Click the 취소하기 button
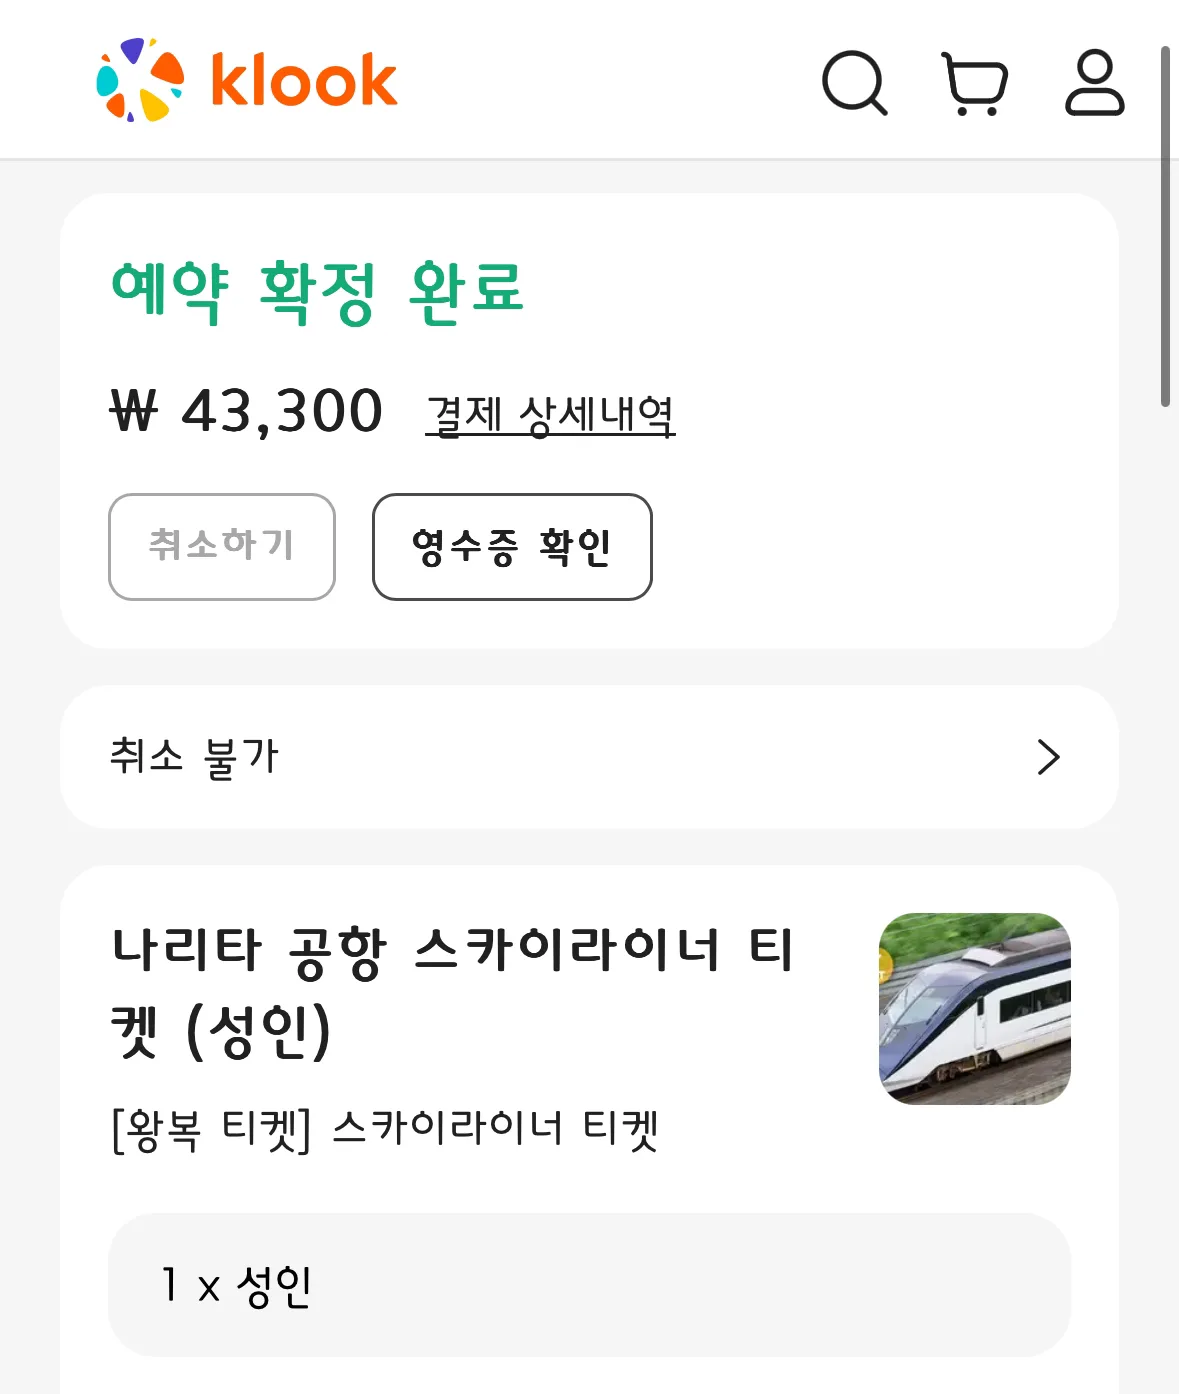 (222, 547)
